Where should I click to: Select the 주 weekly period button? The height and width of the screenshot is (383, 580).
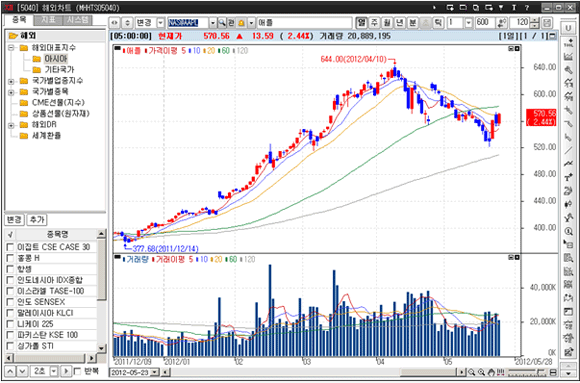coord(374,23)
